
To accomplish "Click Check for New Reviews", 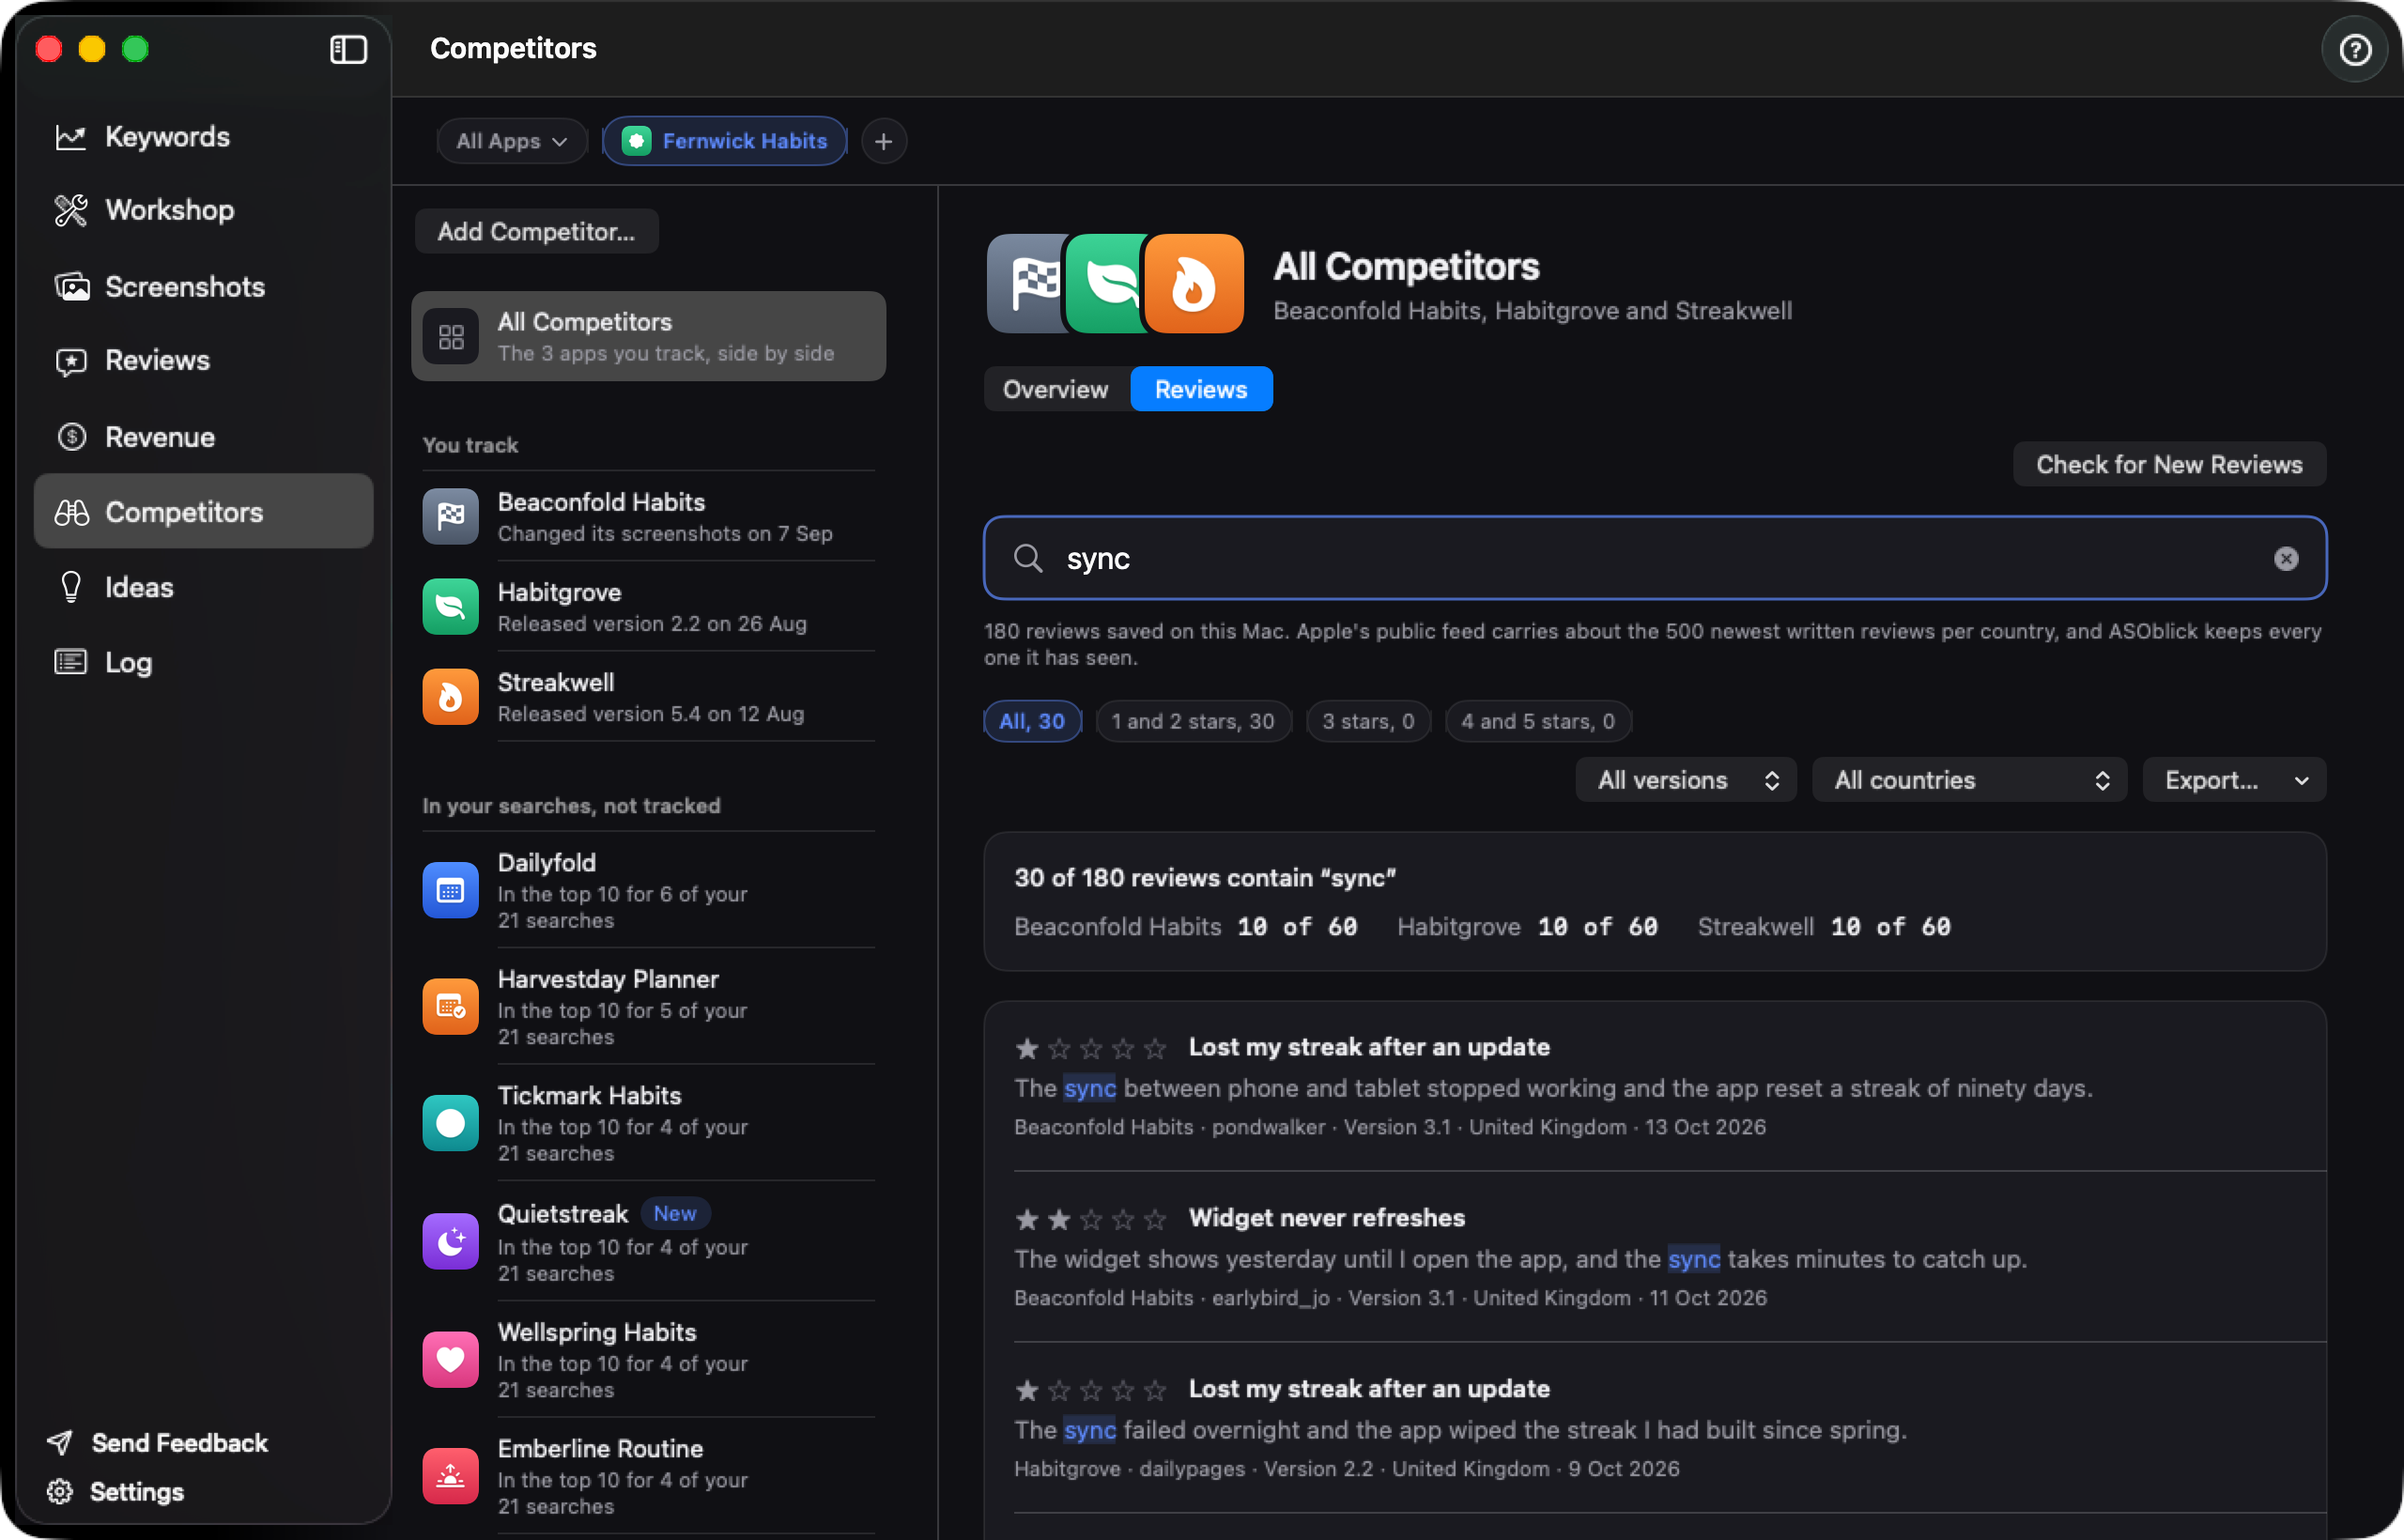I will pos(2168,464).
